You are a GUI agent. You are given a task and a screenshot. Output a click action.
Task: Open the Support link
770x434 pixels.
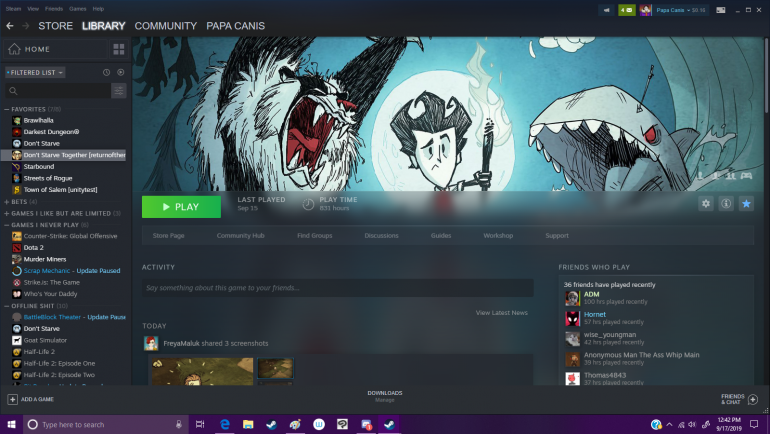tap(557, 236)
